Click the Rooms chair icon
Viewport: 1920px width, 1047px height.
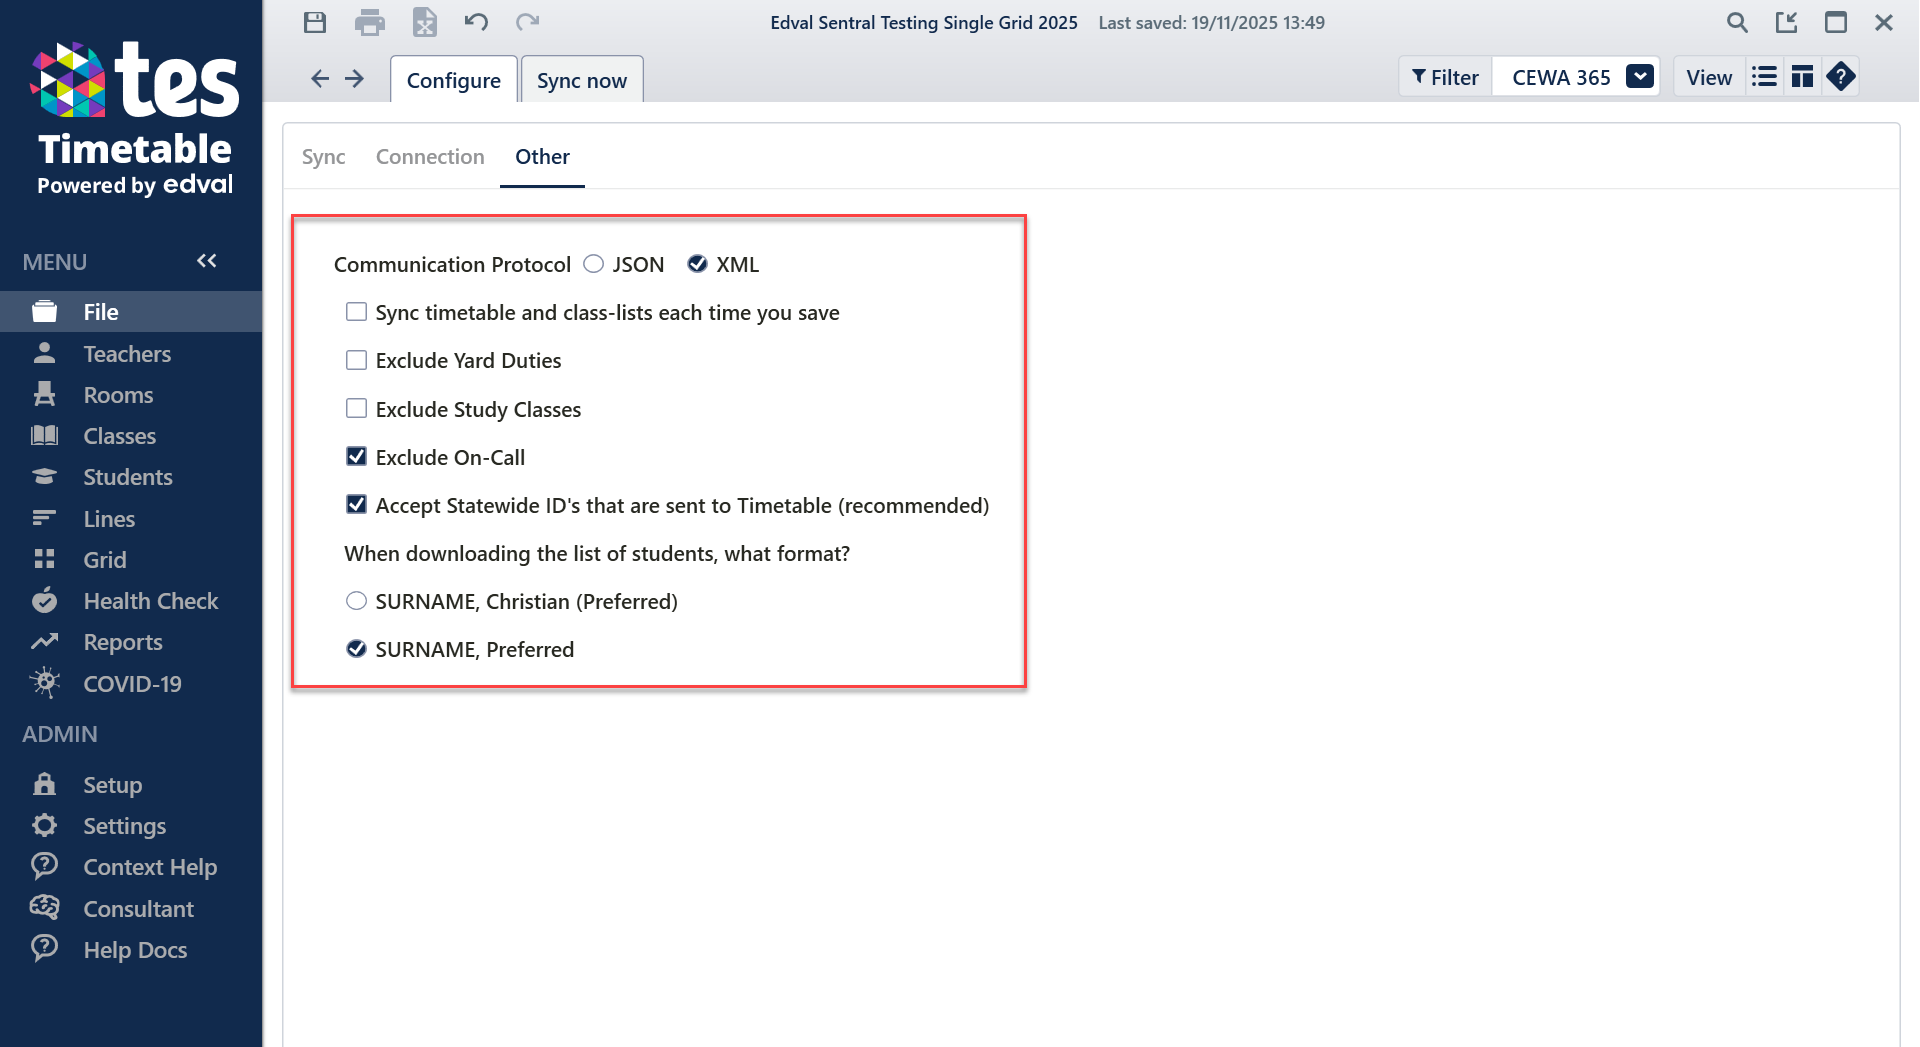(44, 394)
